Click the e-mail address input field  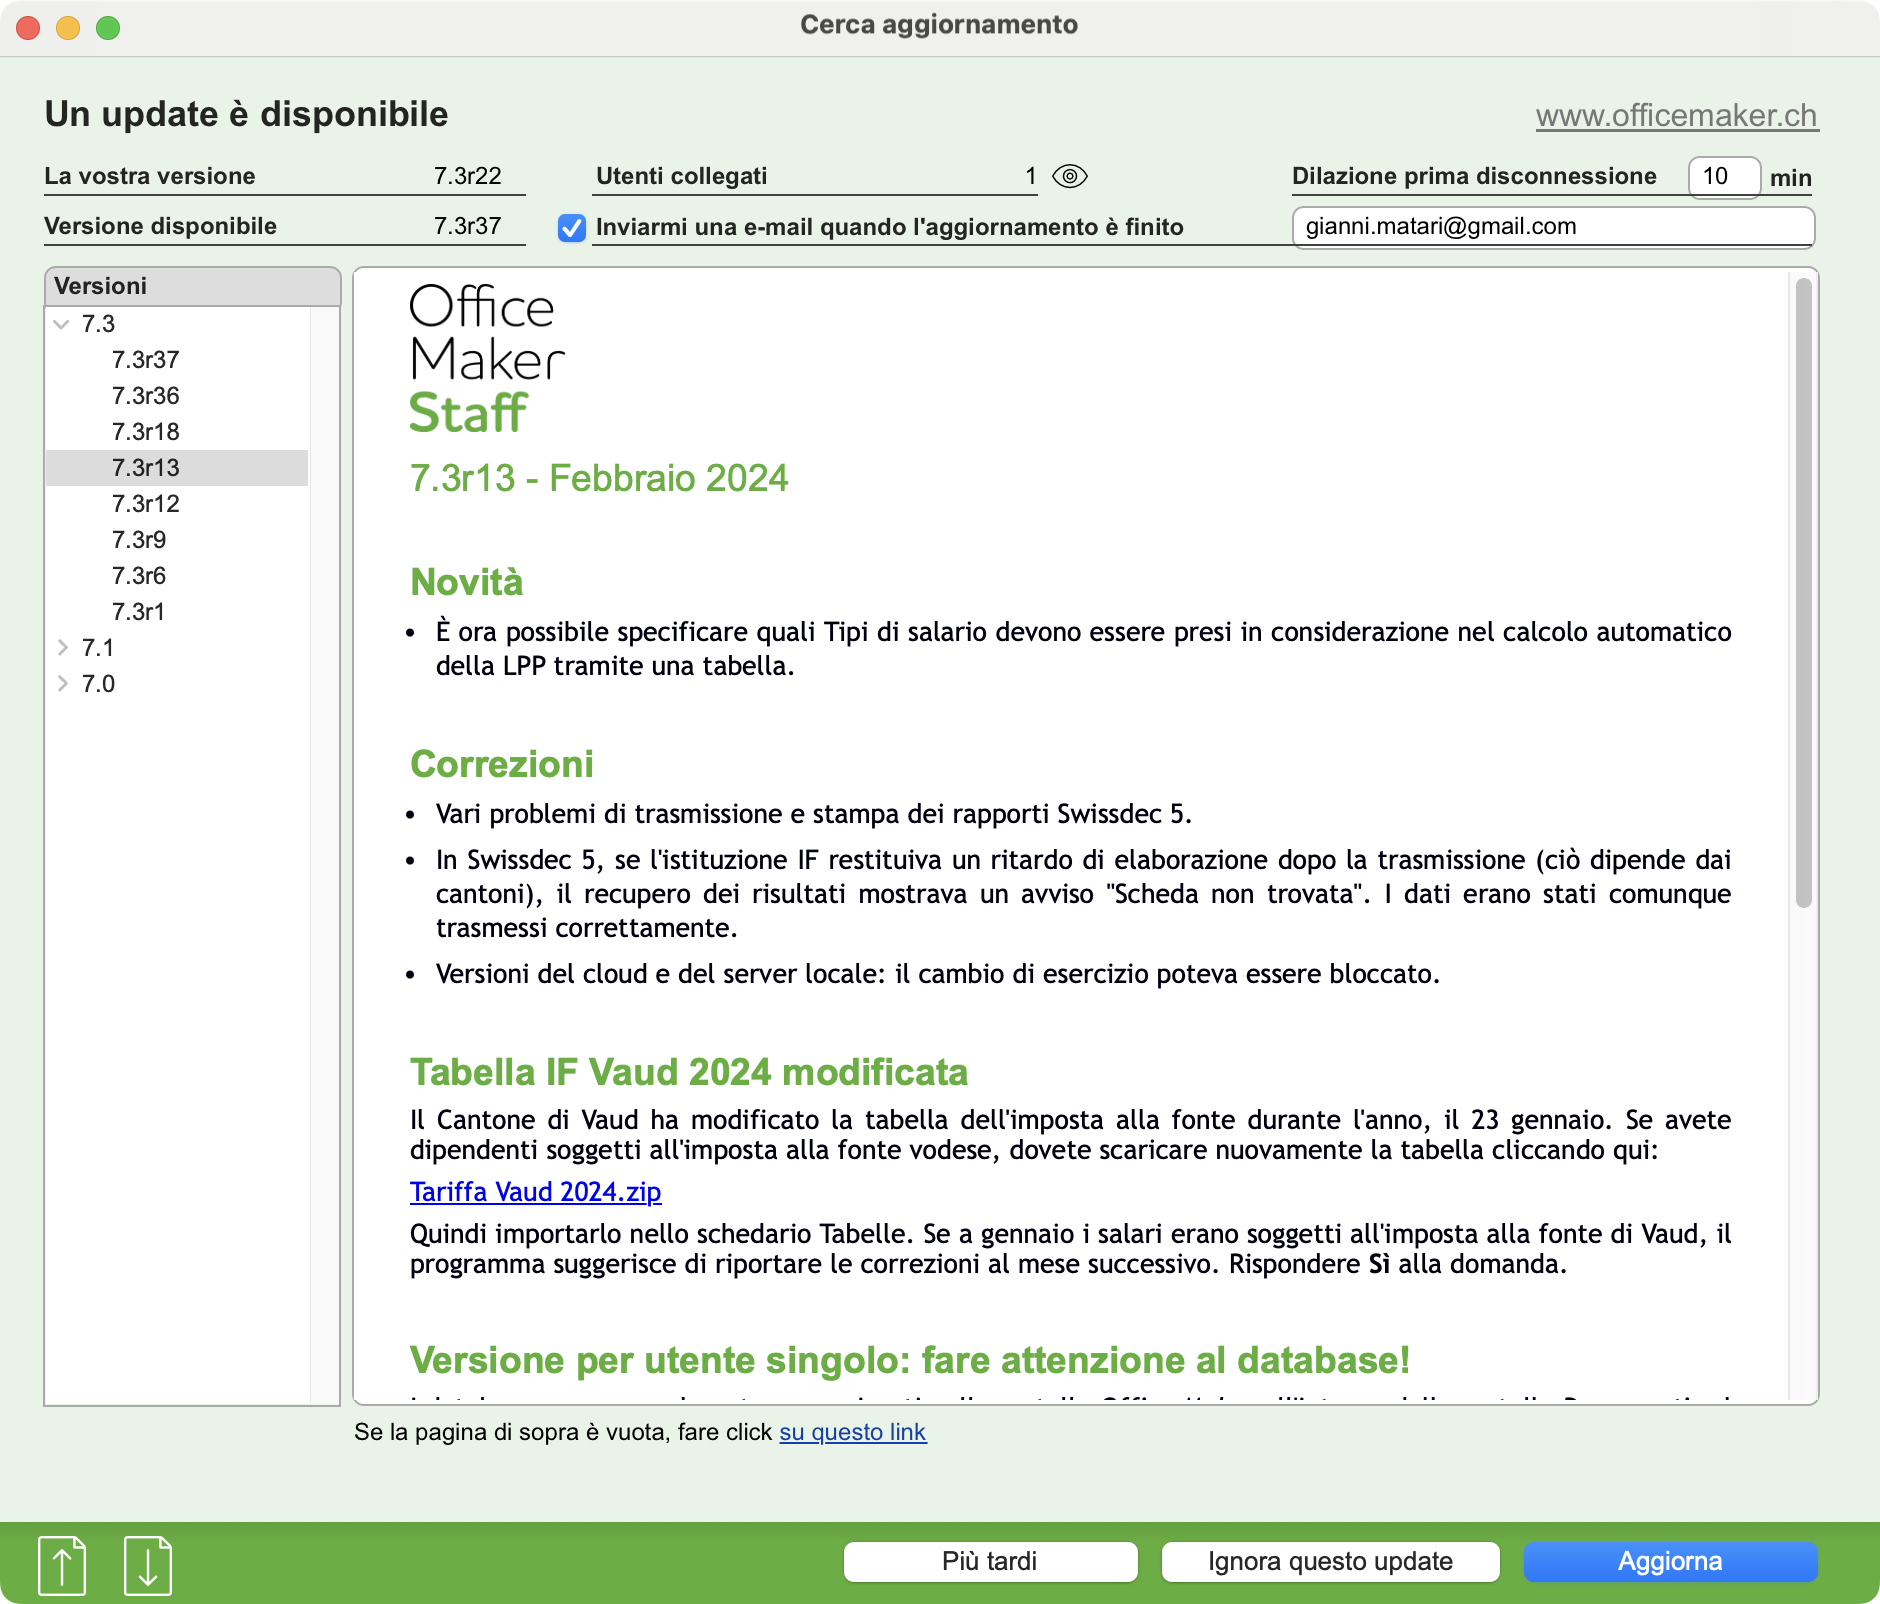click(1553, 227)
